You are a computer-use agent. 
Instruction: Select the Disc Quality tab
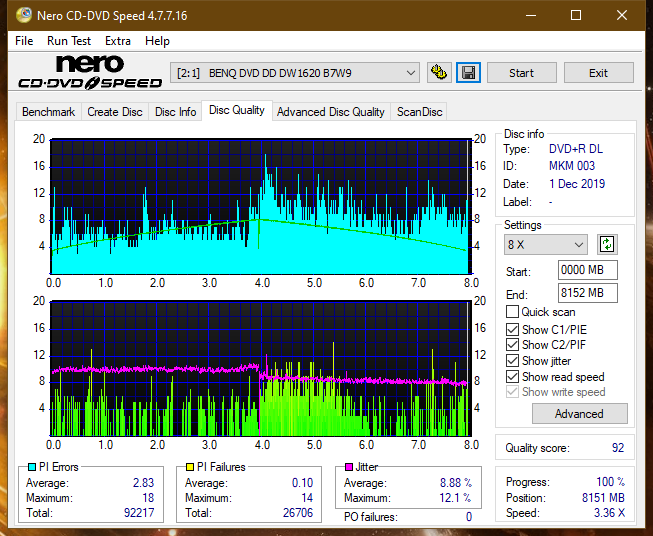click(x=237, y=110)
